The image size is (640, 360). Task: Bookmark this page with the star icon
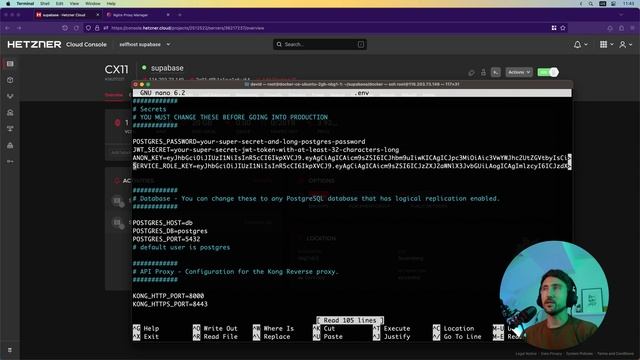(x=563, y=28)
